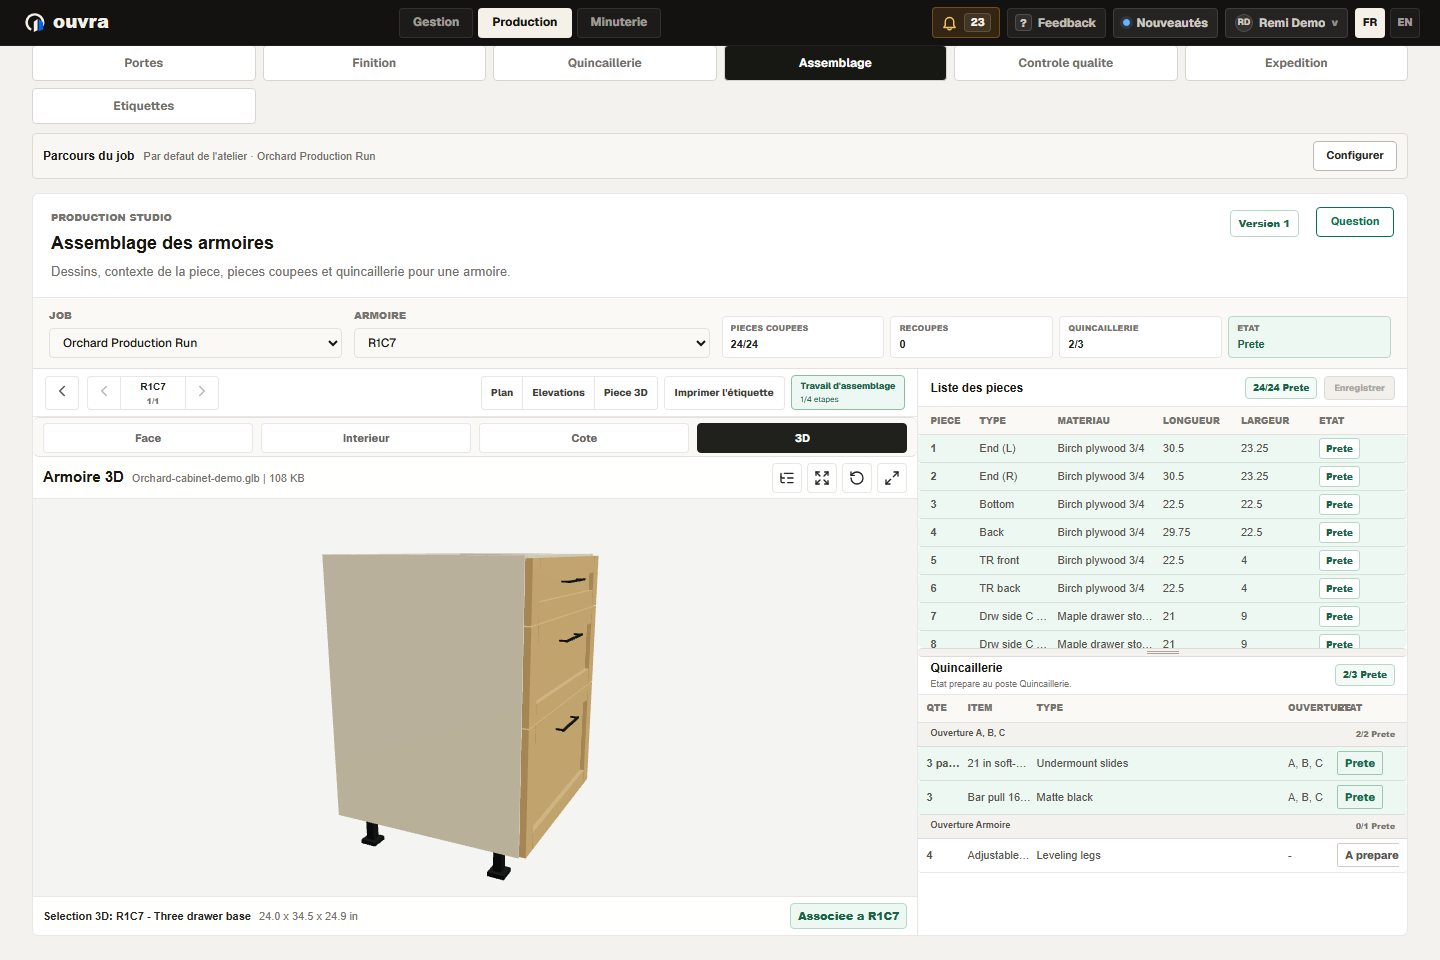Click the fit-to-view four-arrows icon
1440x960 pixels.
click(822, 478)
